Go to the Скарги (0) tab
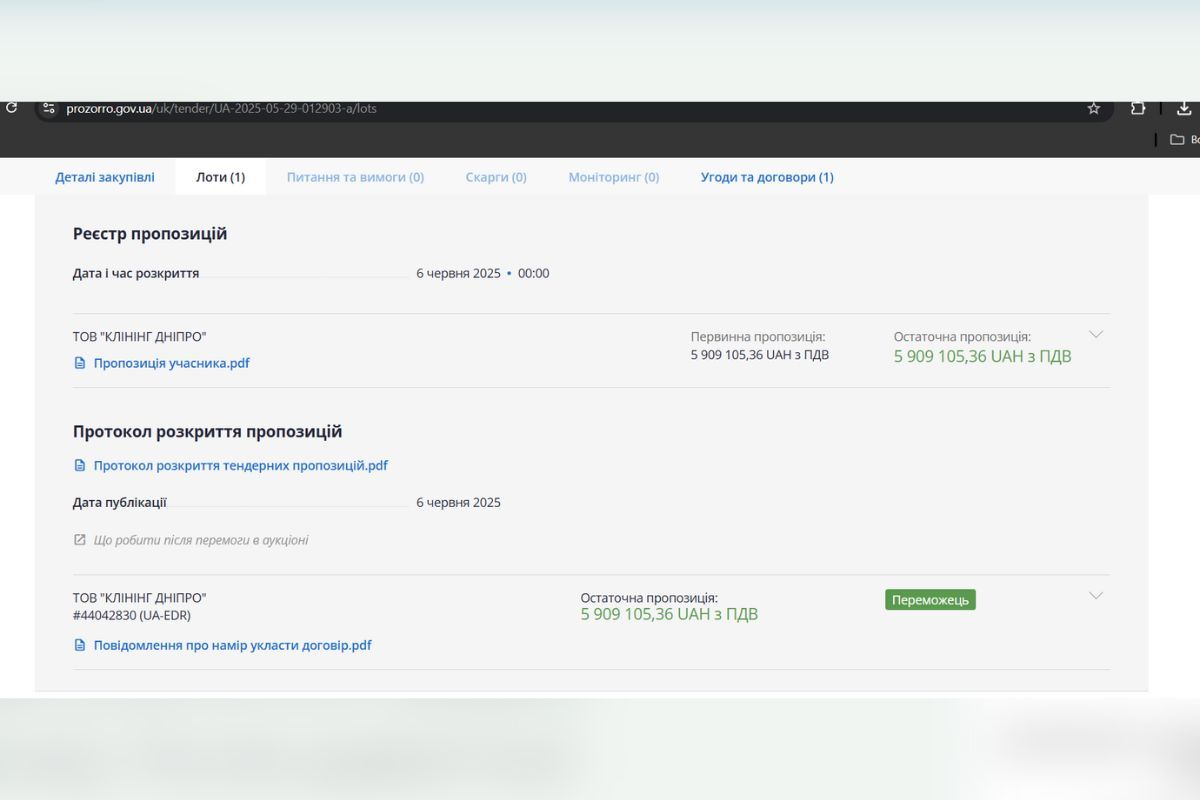 click(x=496, y=177)
